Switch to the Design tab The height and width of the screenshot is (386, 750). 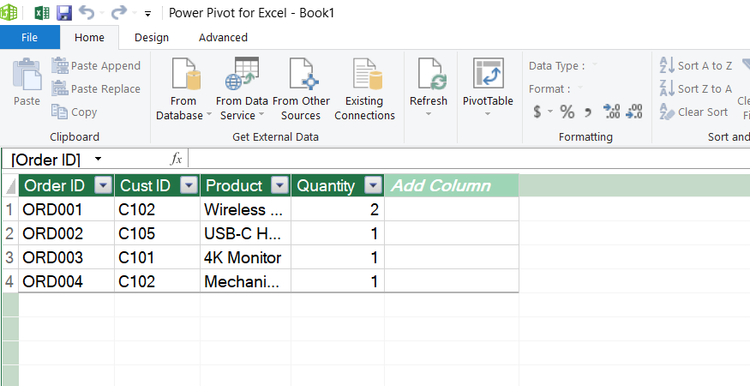tap(152, 37)
